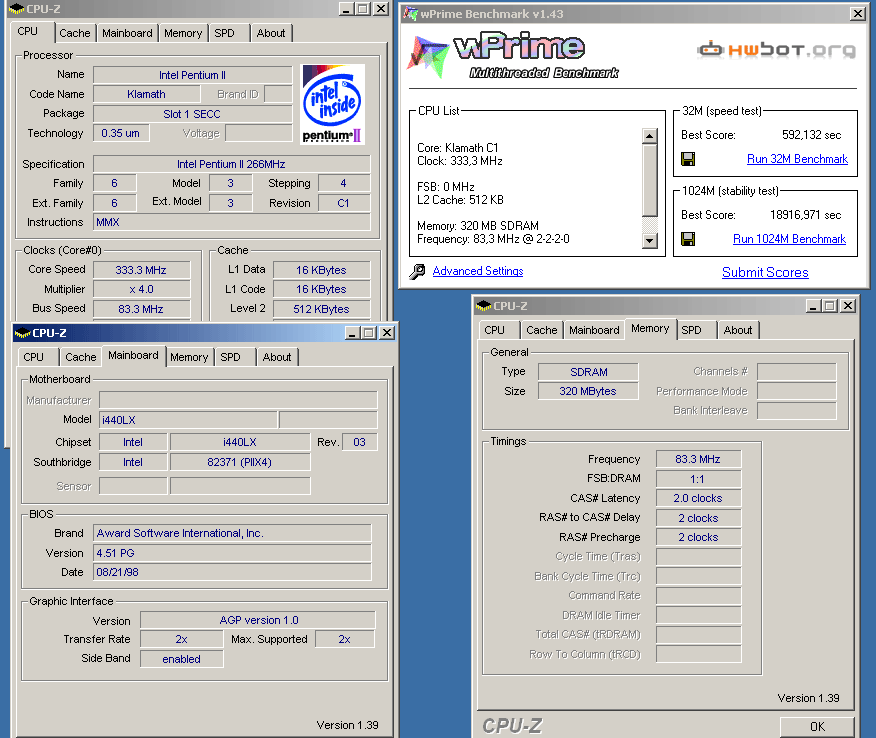
Task: Click the BIOS Date value 08/21/98
Action: click(x=232, y=572)
